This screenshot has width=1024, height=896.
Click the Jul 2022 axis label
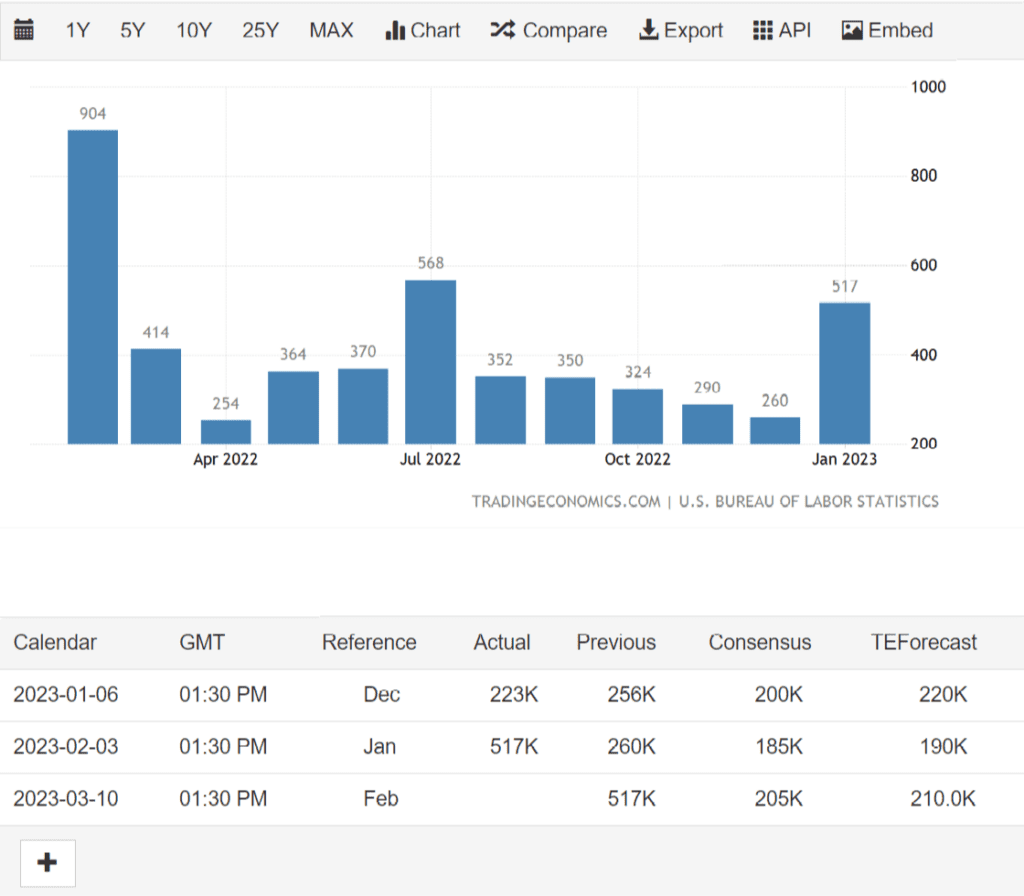pyautogui.click(x=430, y=459)
